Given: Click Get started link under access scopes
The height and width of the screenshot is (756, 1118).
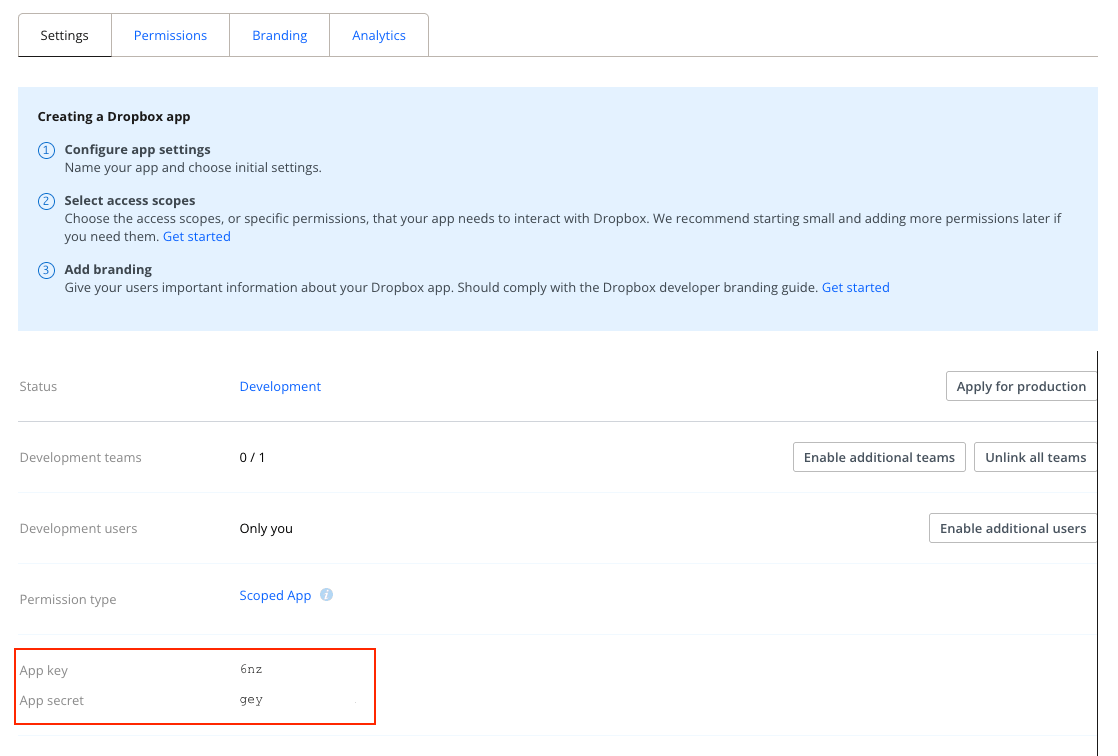Looking at the screenshot, I should (197, 236).
